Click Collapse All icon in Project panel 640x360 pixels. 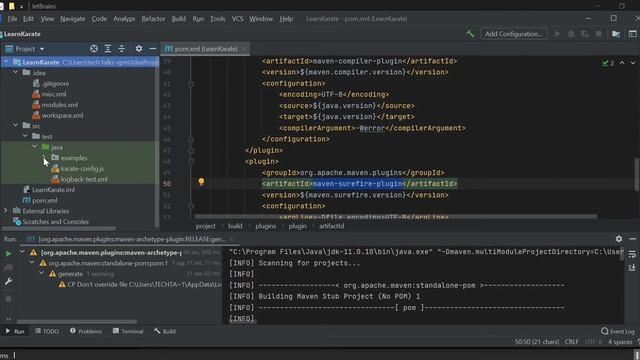[x=122, y=49]
